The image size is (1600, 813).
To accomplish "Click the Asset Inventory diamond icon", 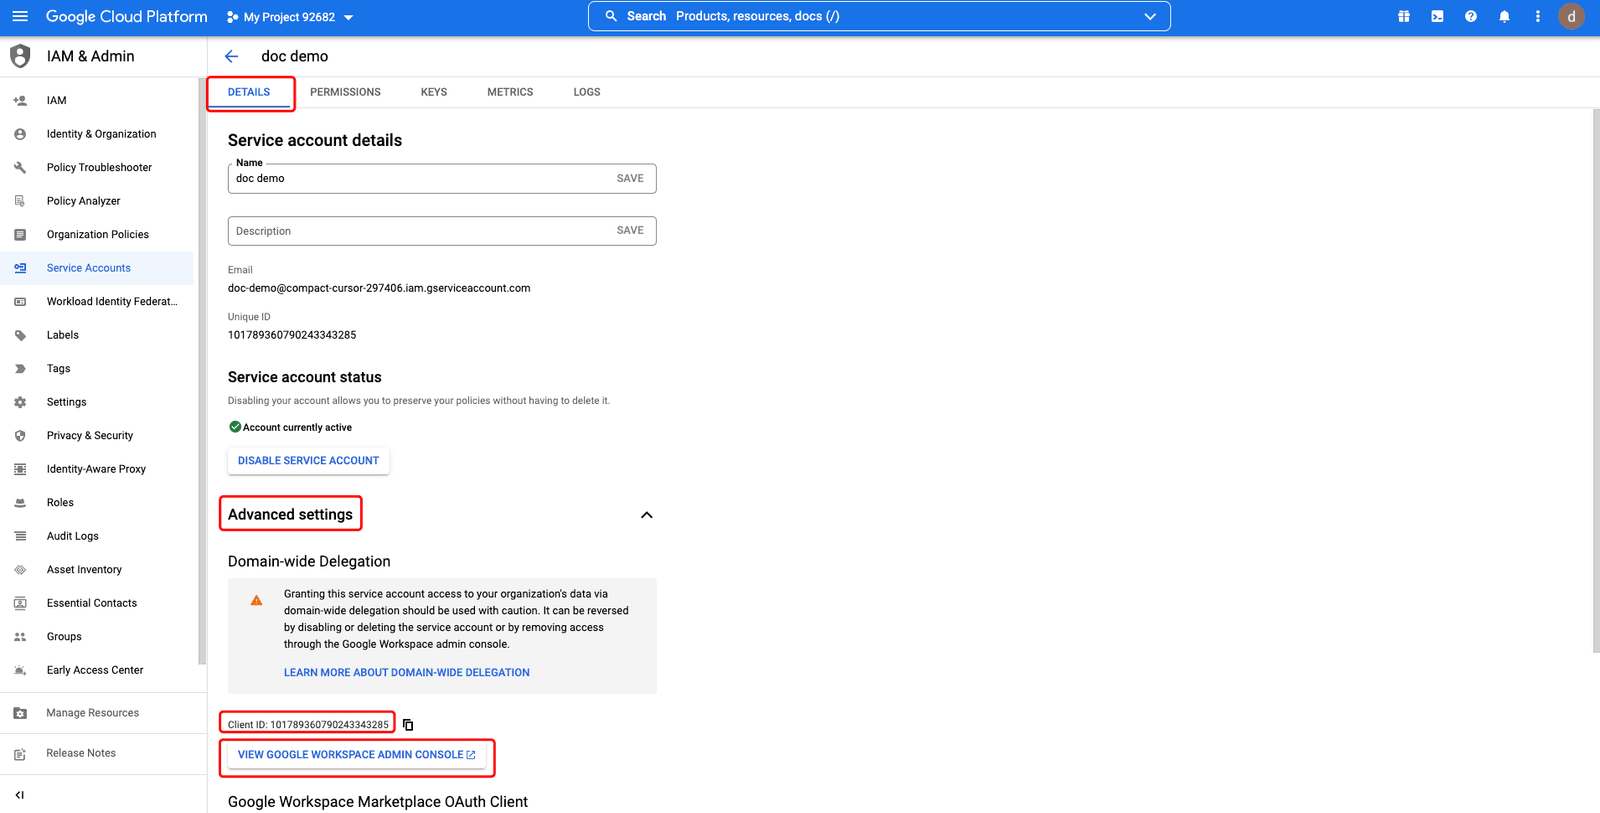I will coord(20,570).
